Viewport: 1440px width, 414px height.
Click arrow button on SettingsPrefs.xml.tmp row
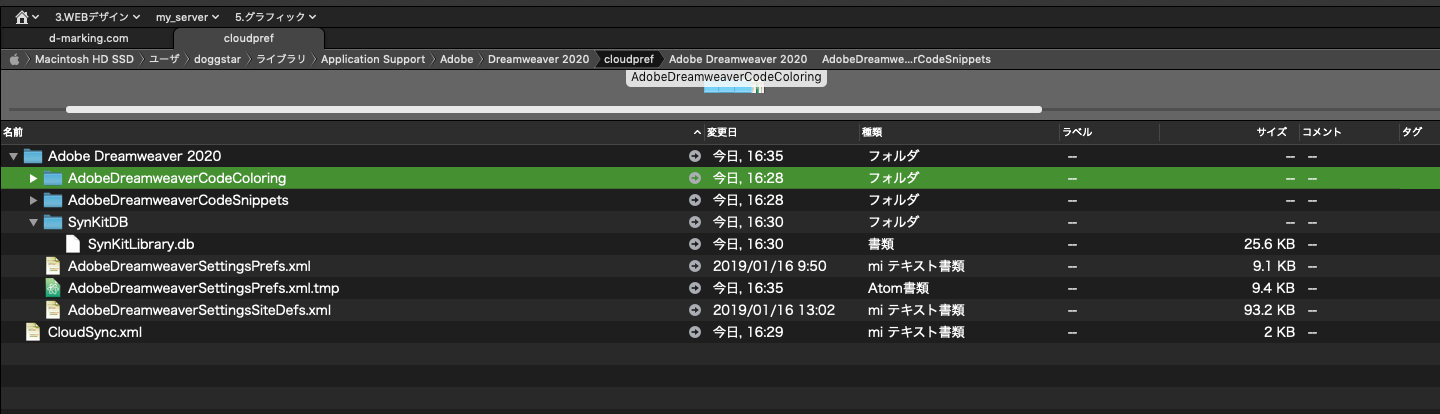695,288
